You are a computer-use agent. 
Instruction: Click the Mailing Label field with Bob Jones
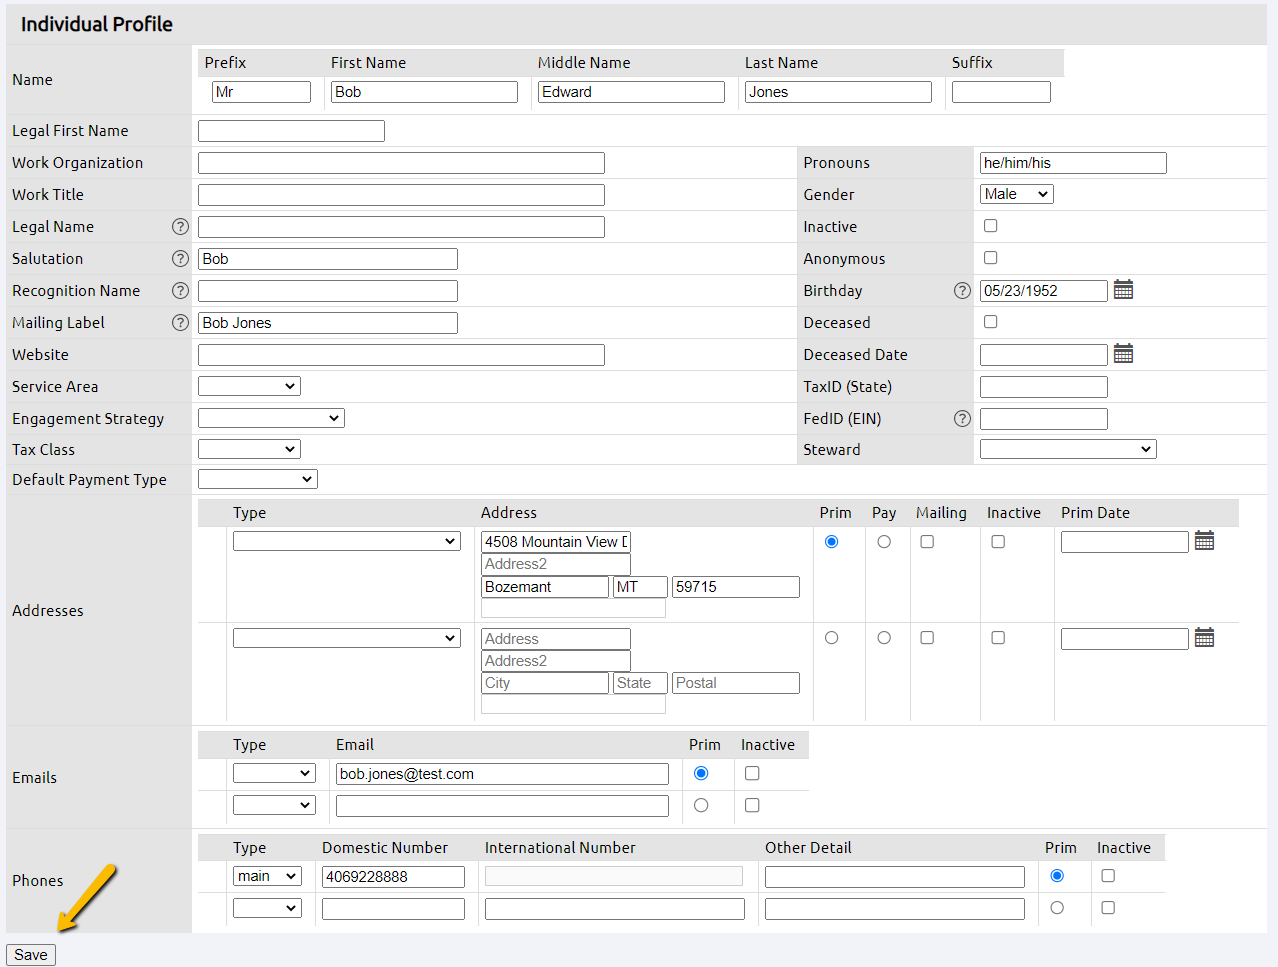(x=328, y=323)
